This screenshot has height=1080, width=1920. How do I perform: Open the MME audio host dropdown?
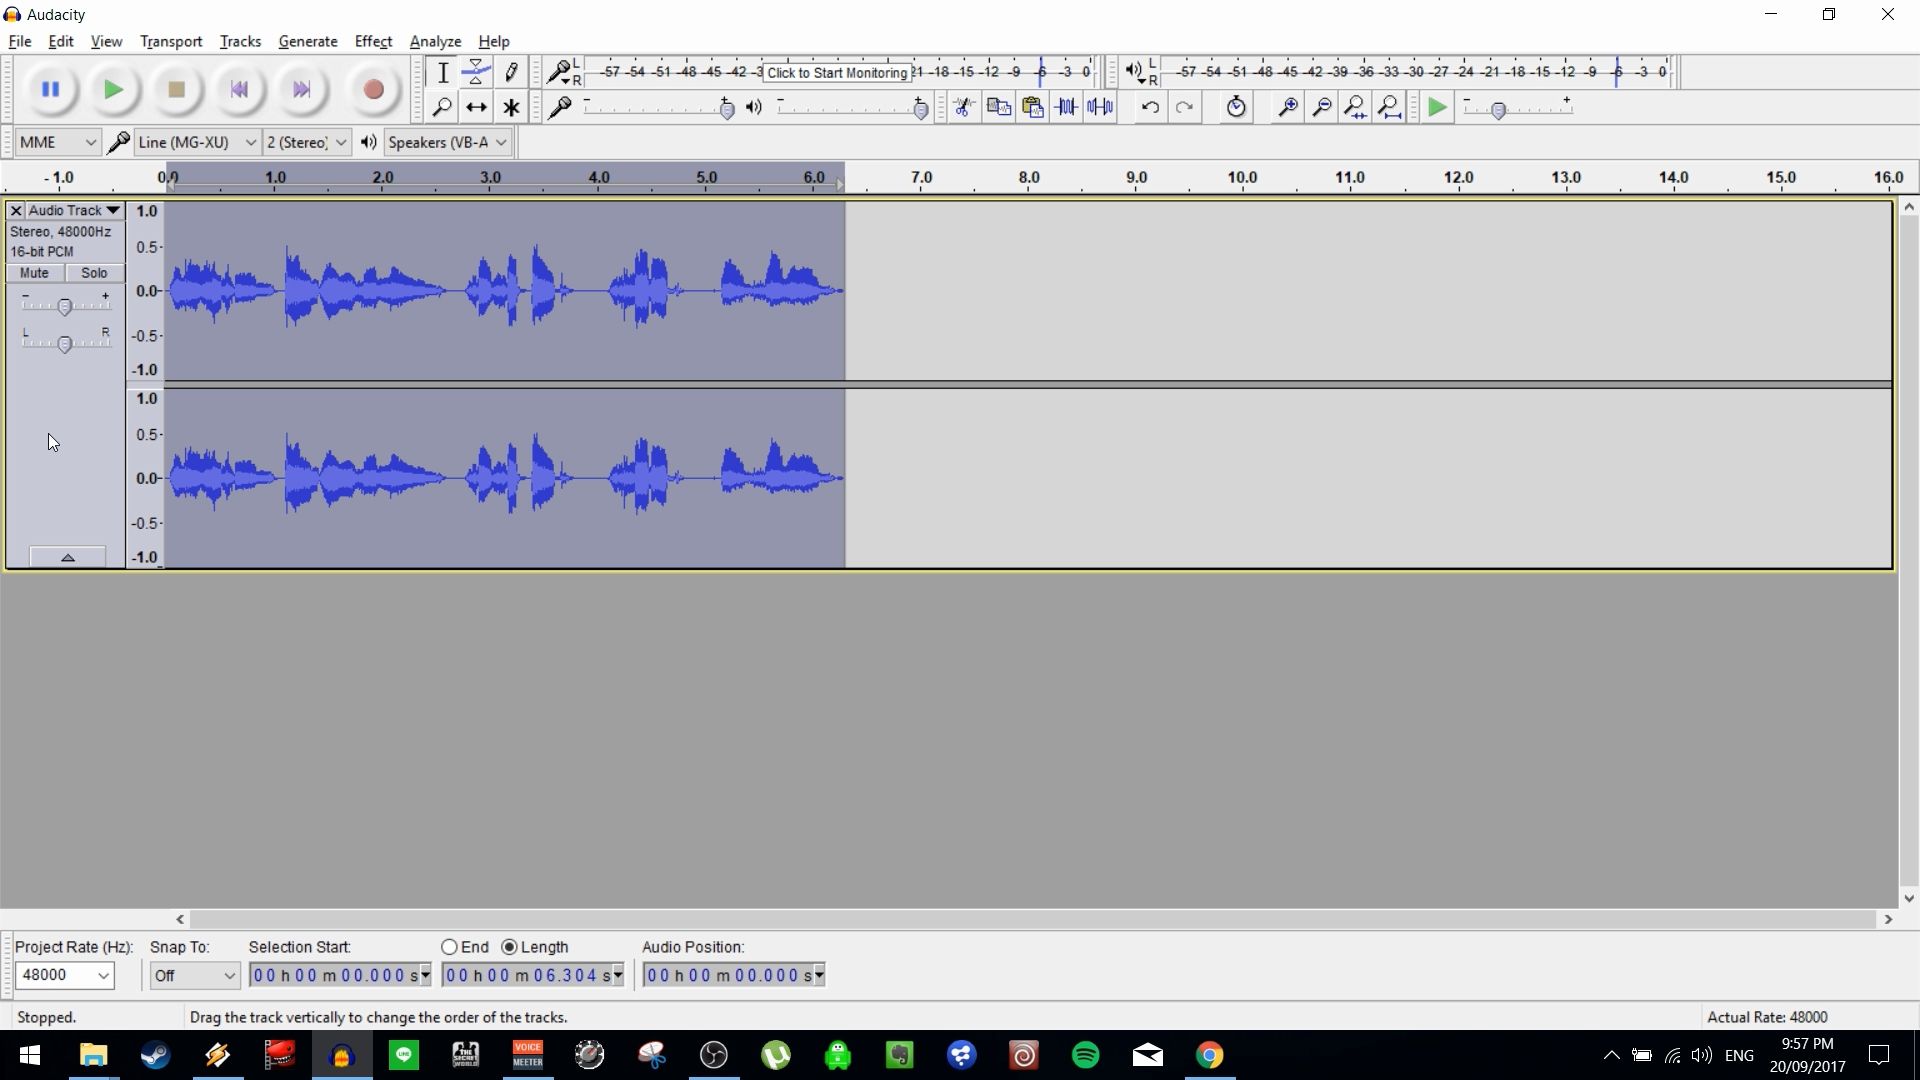click(x=57, y=142)
